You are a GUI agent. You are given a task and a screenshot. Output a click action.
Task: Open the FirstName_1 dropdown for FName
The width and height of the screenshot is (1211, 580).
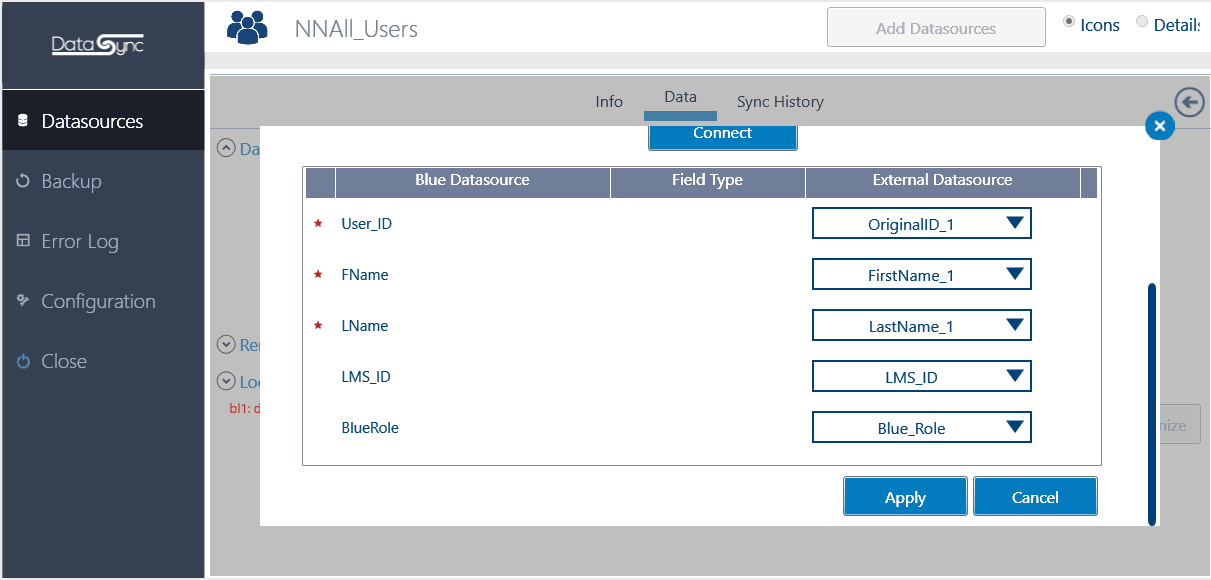pos(921,274)
